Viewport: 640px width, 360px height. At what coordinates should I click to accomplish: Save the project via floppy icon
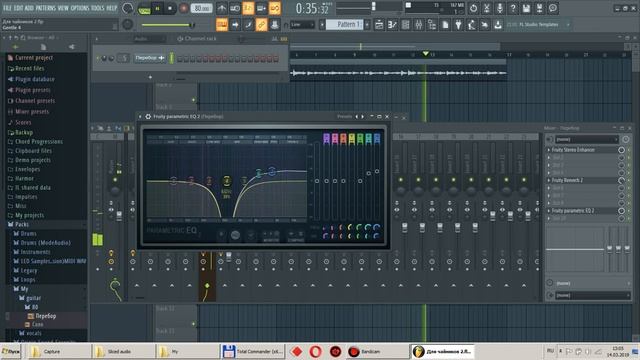[x=527, y=8]
